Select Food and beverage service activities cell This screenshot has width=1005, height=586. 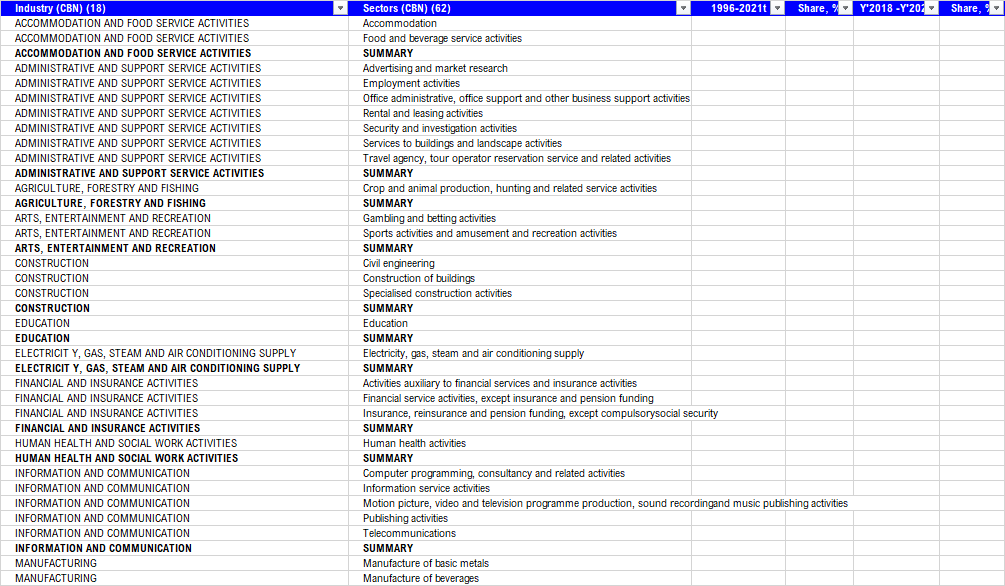coord(520,38)
